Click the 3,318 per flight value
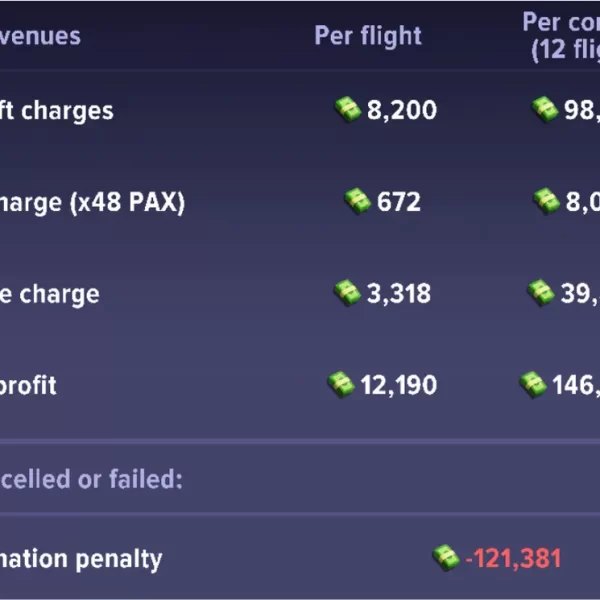 click(x=399, y=294)
